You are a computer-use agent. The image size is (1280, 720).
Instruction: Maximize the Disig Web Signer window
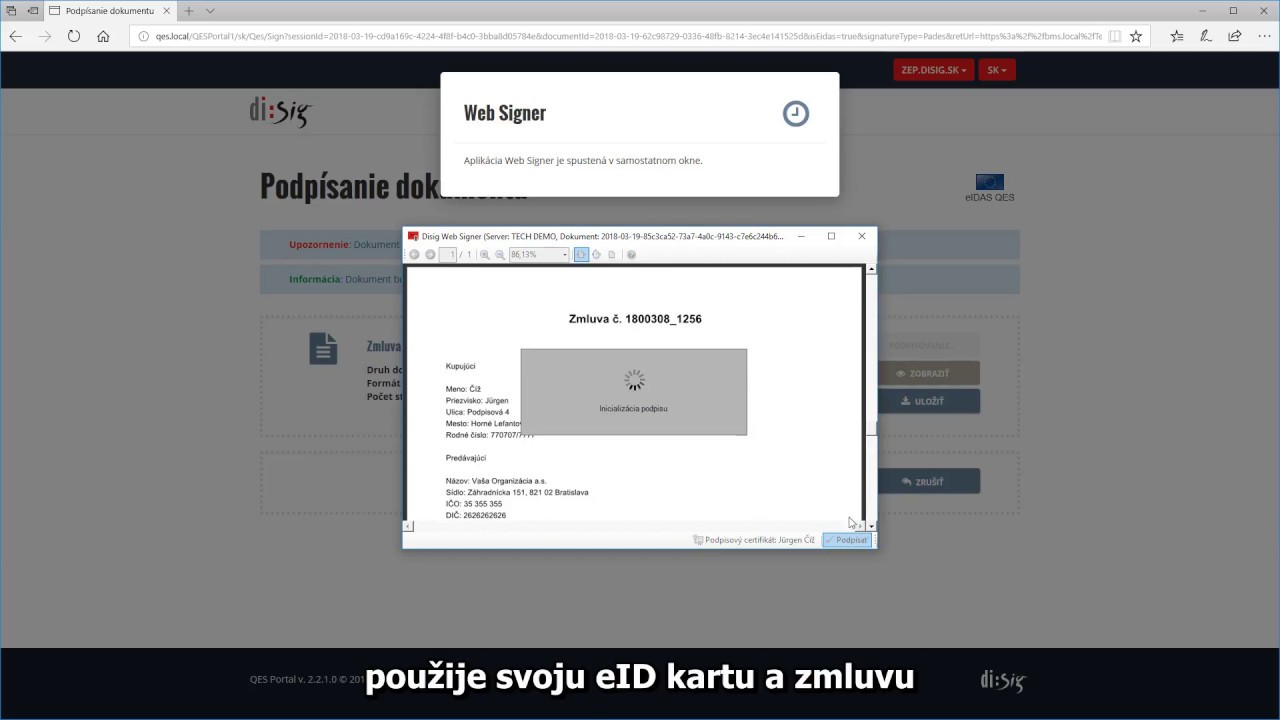(831, 236)
